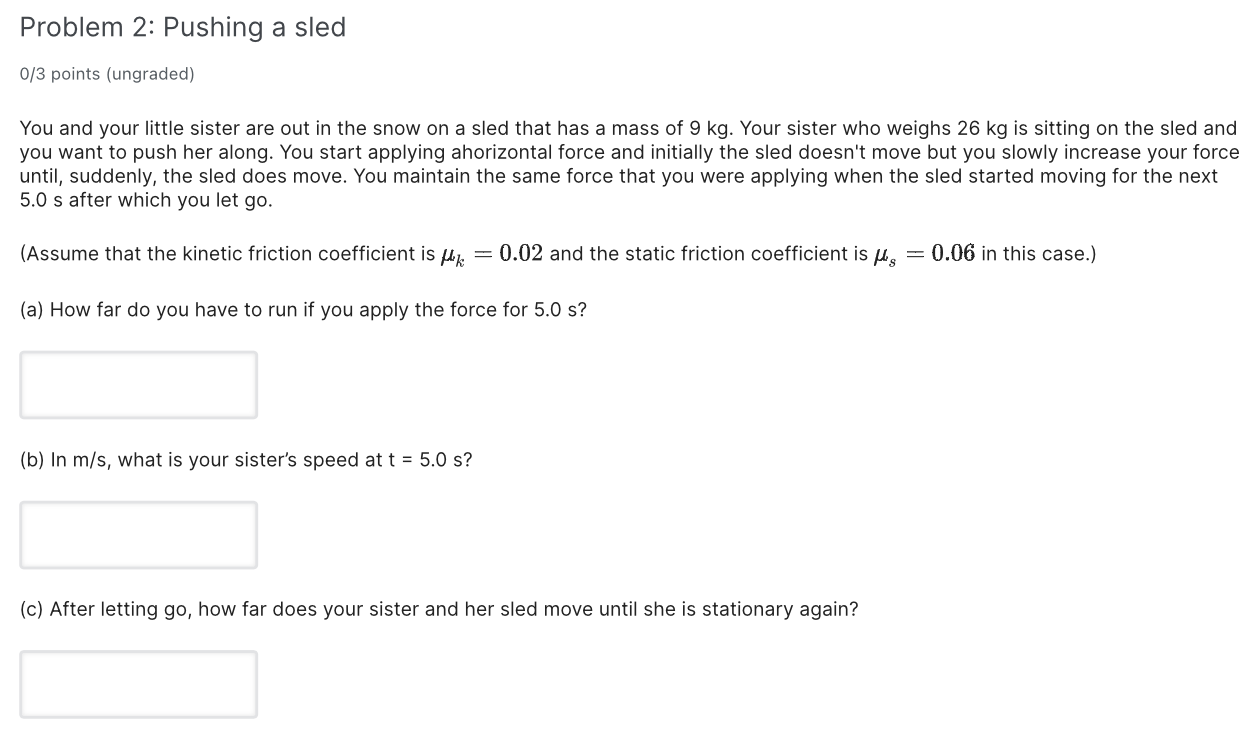
Task: Click inside the third empty response field
Action: [x=139, y=684]
